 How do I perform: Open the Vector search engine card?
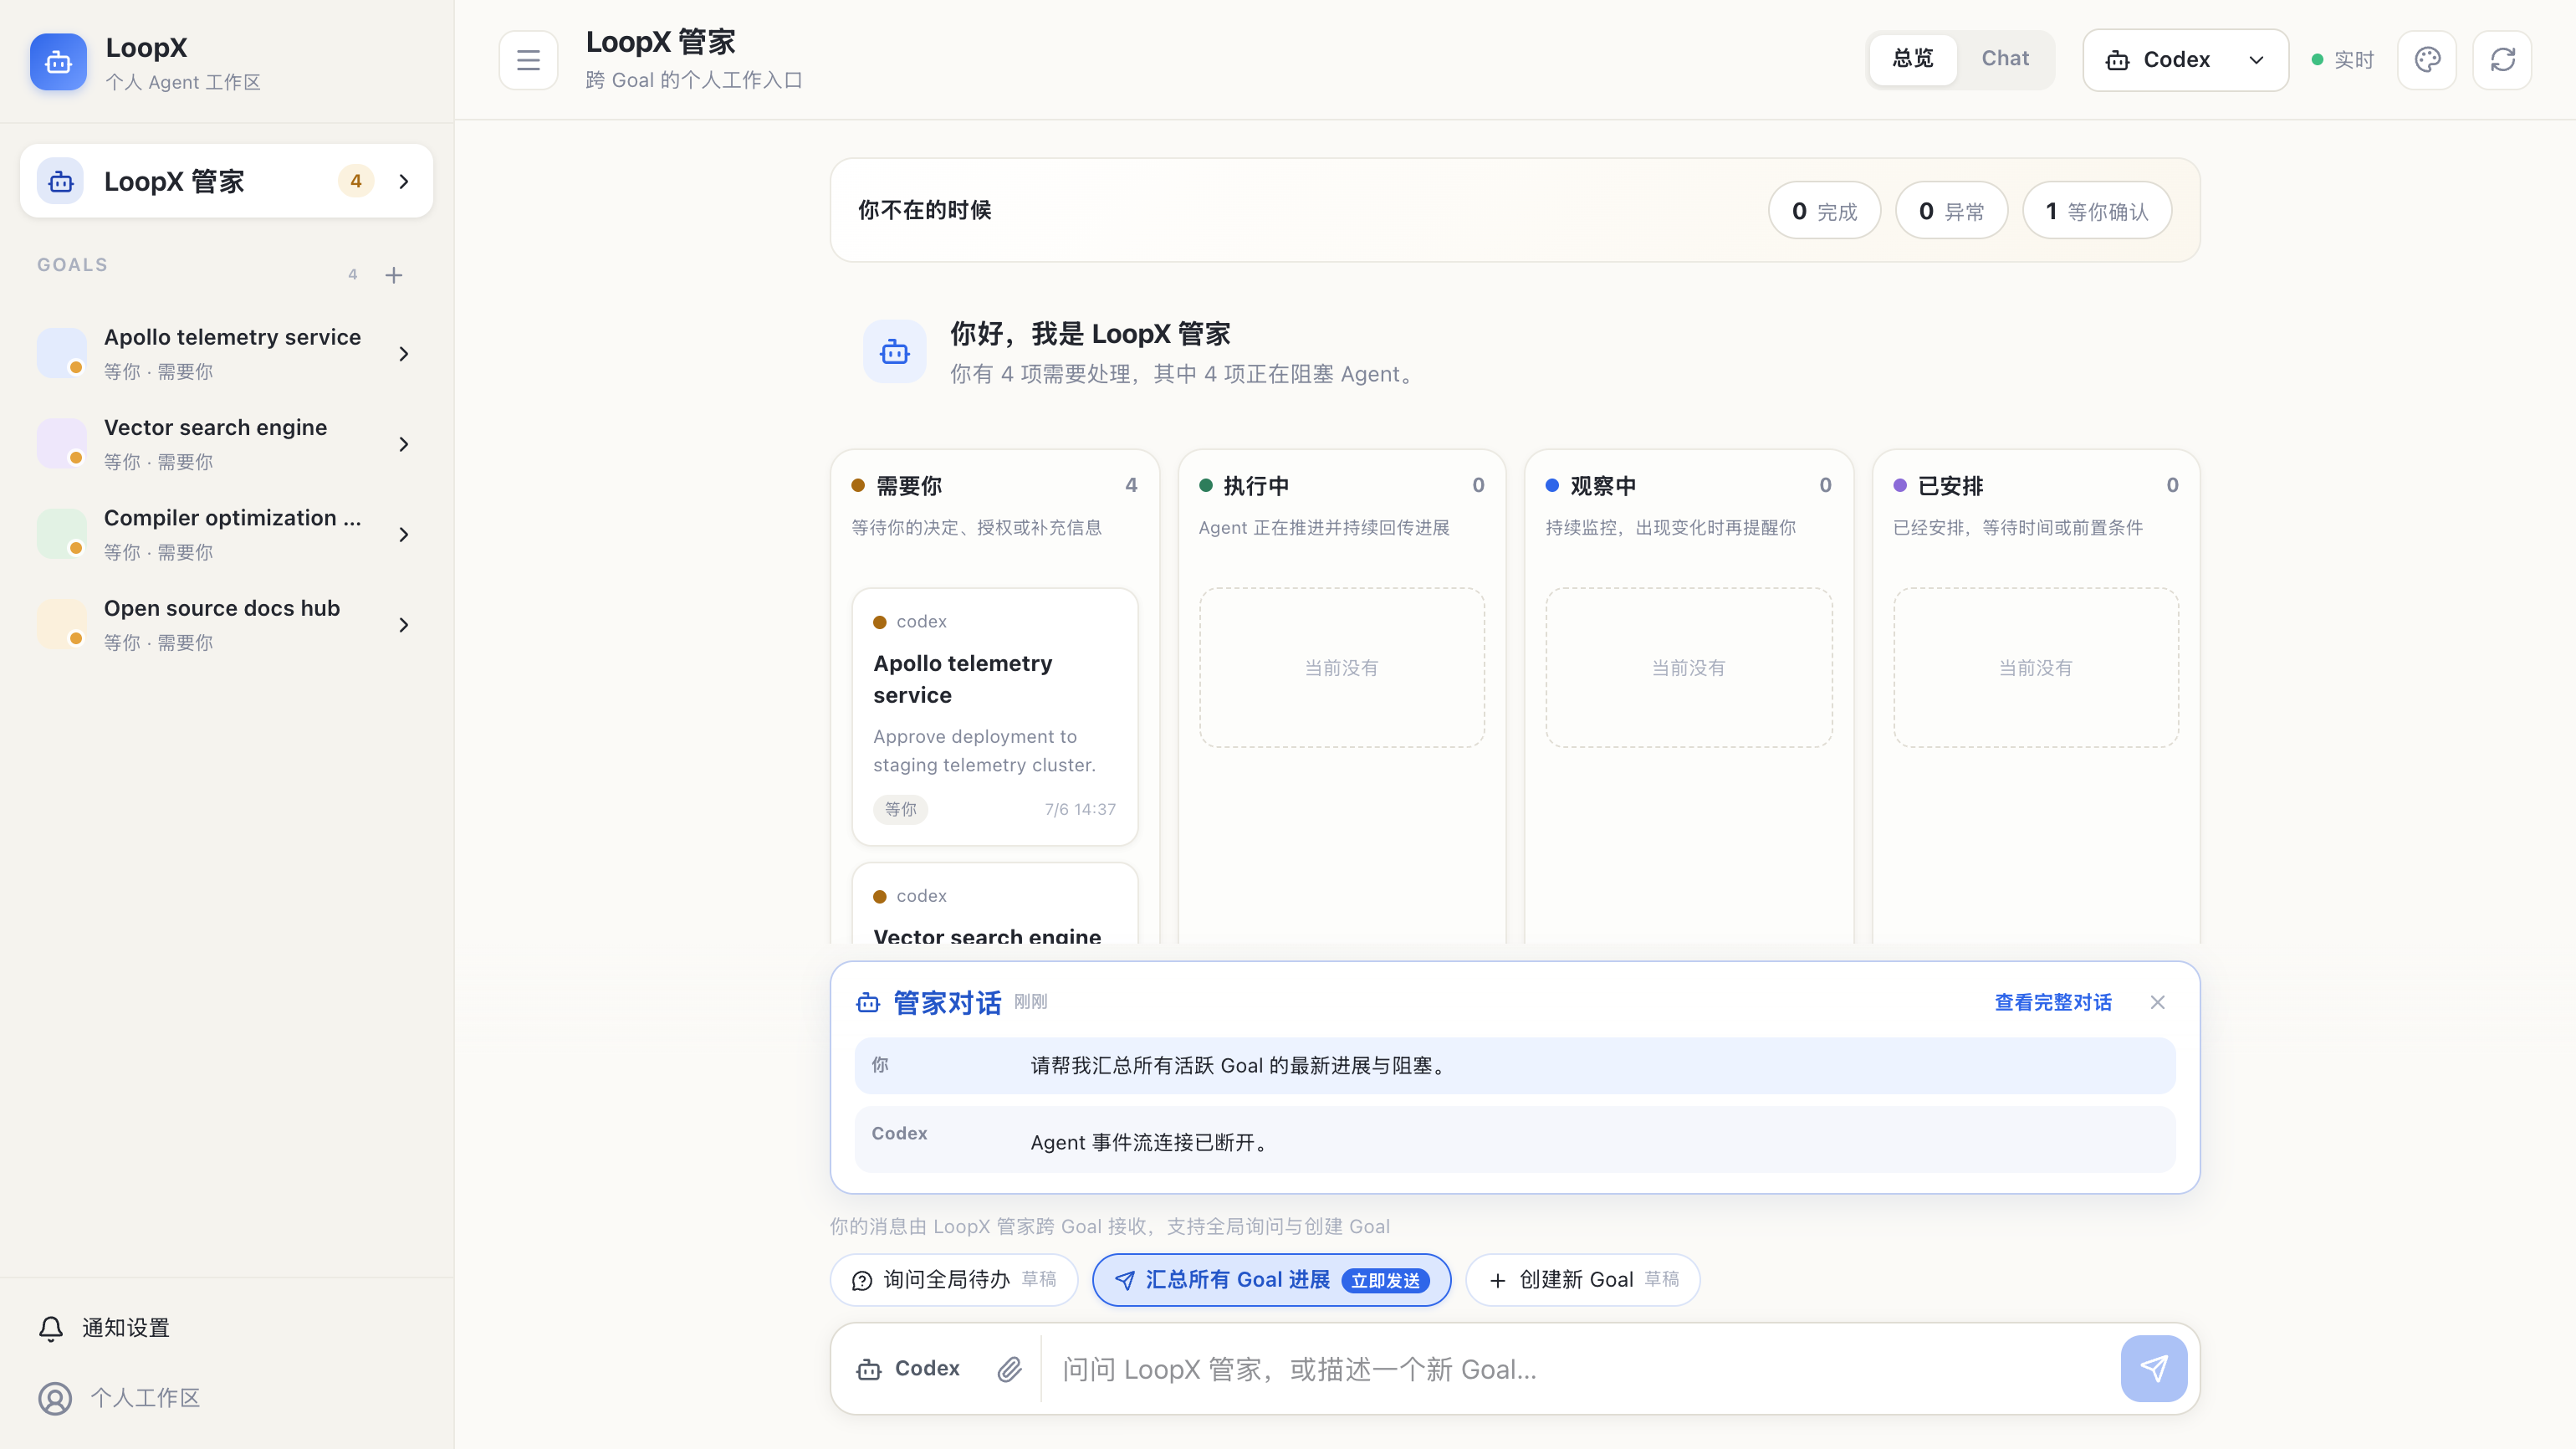(x=994, y=904)
